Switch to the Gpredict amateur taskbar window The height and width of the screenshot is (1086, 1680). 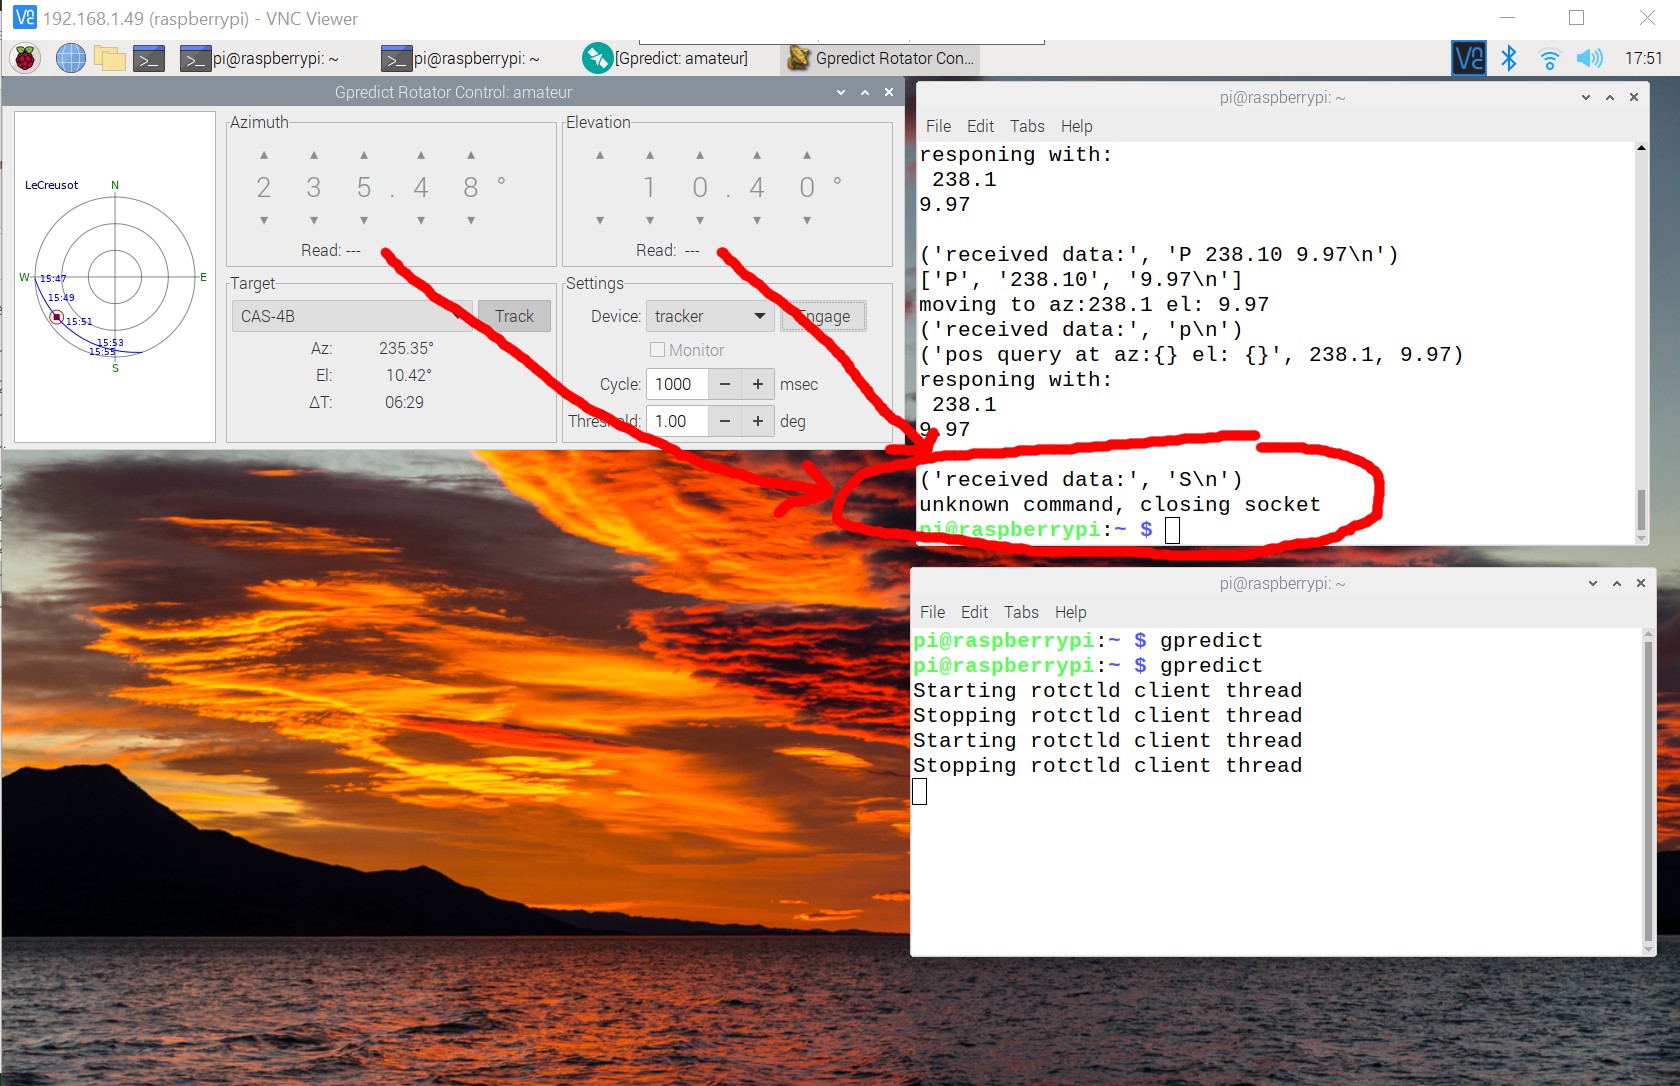[x=666, y=58]
